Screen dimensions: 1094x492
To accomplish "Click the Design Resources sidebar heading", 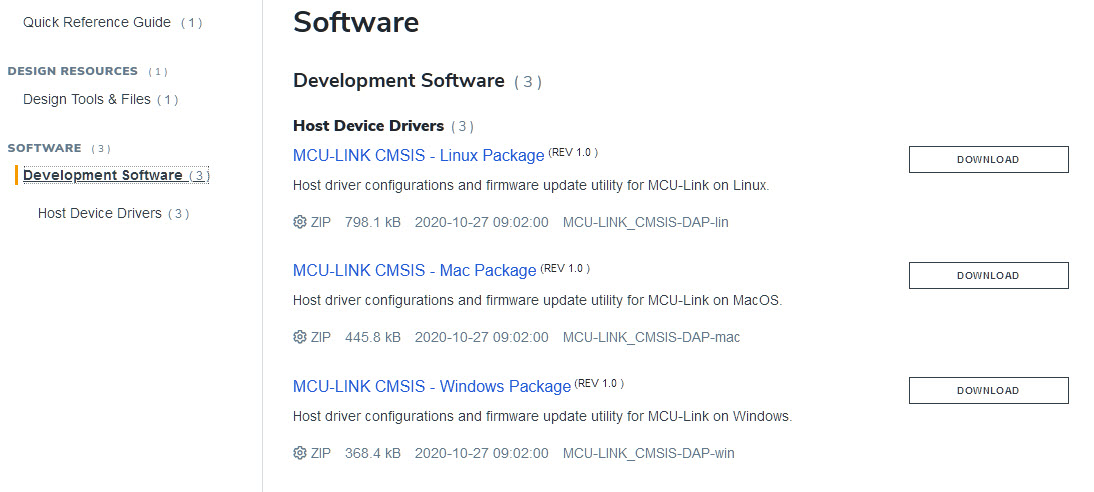I will point(73,71).
